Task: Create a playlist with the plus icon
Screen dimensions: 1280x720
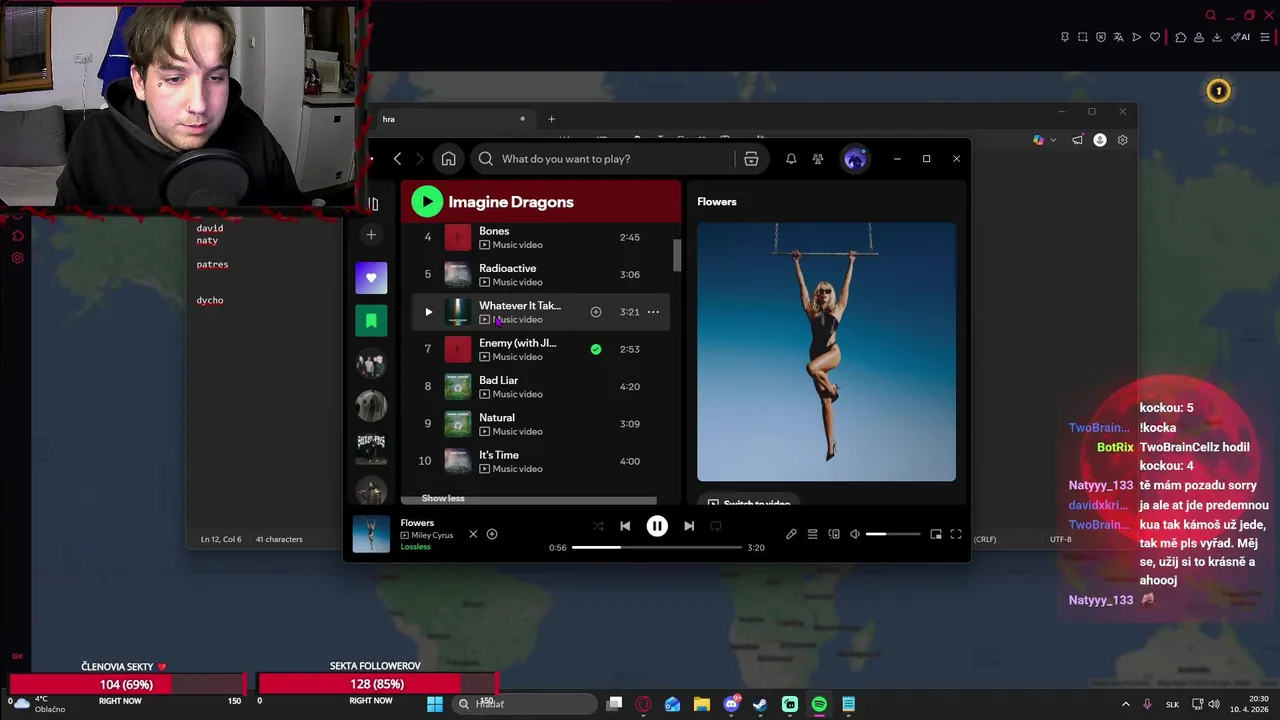Action: pyautogui.click(x=371, y=235)
